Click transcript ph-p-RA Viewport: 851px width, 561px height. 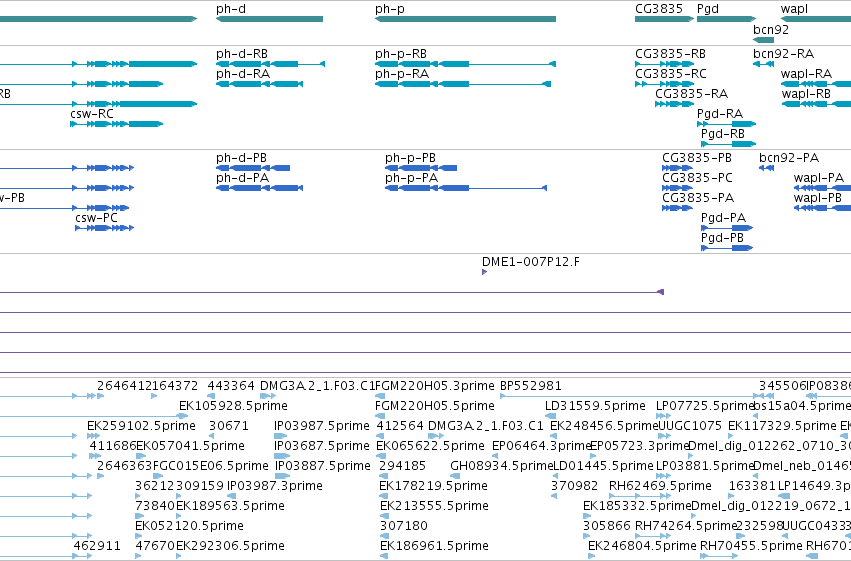[402, 74]
